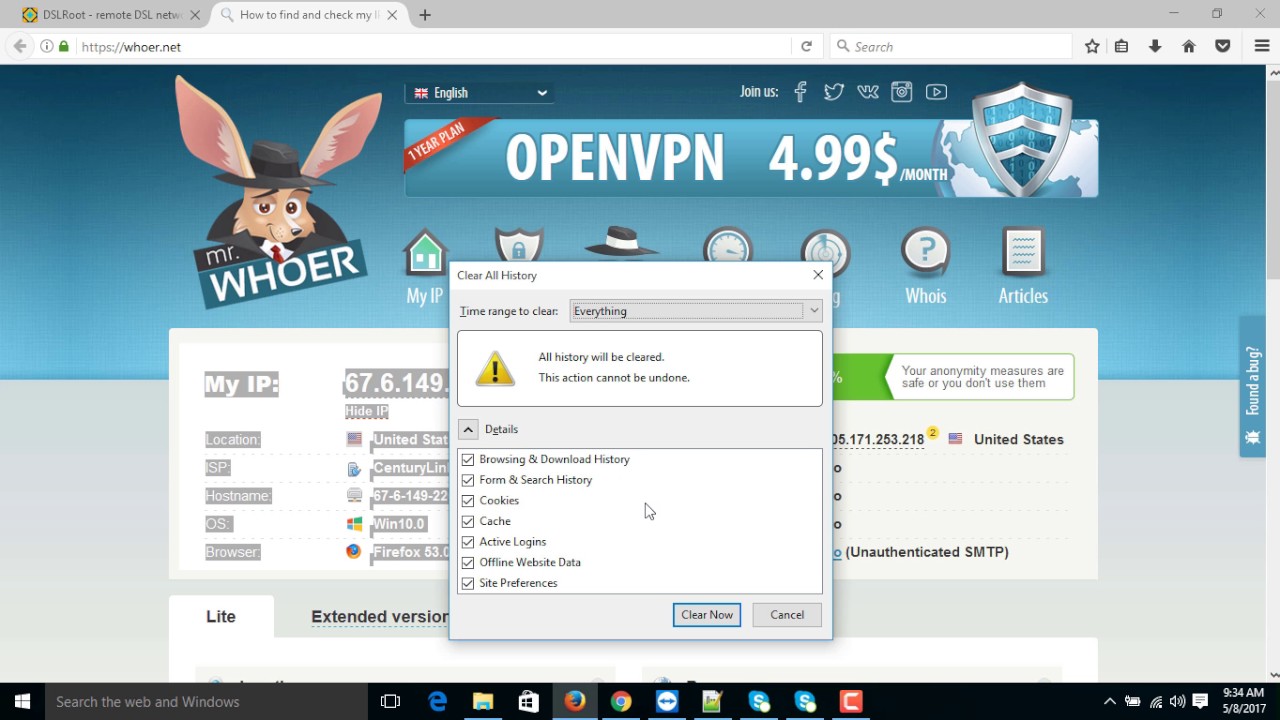This screenshot has height=720, width=1280.
Task: Uncheck the Cache checkbox
Action: (468, 521)
